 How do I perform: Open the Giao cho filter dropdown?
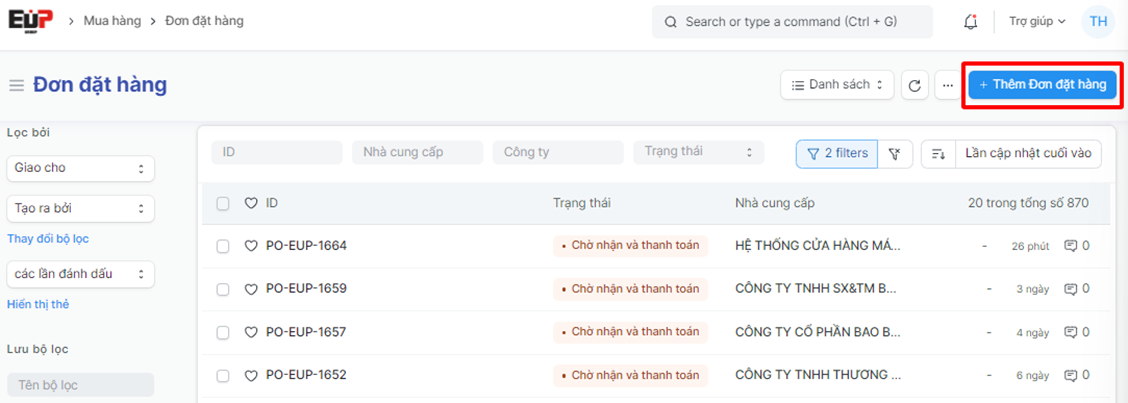click(x=80, y=168)
